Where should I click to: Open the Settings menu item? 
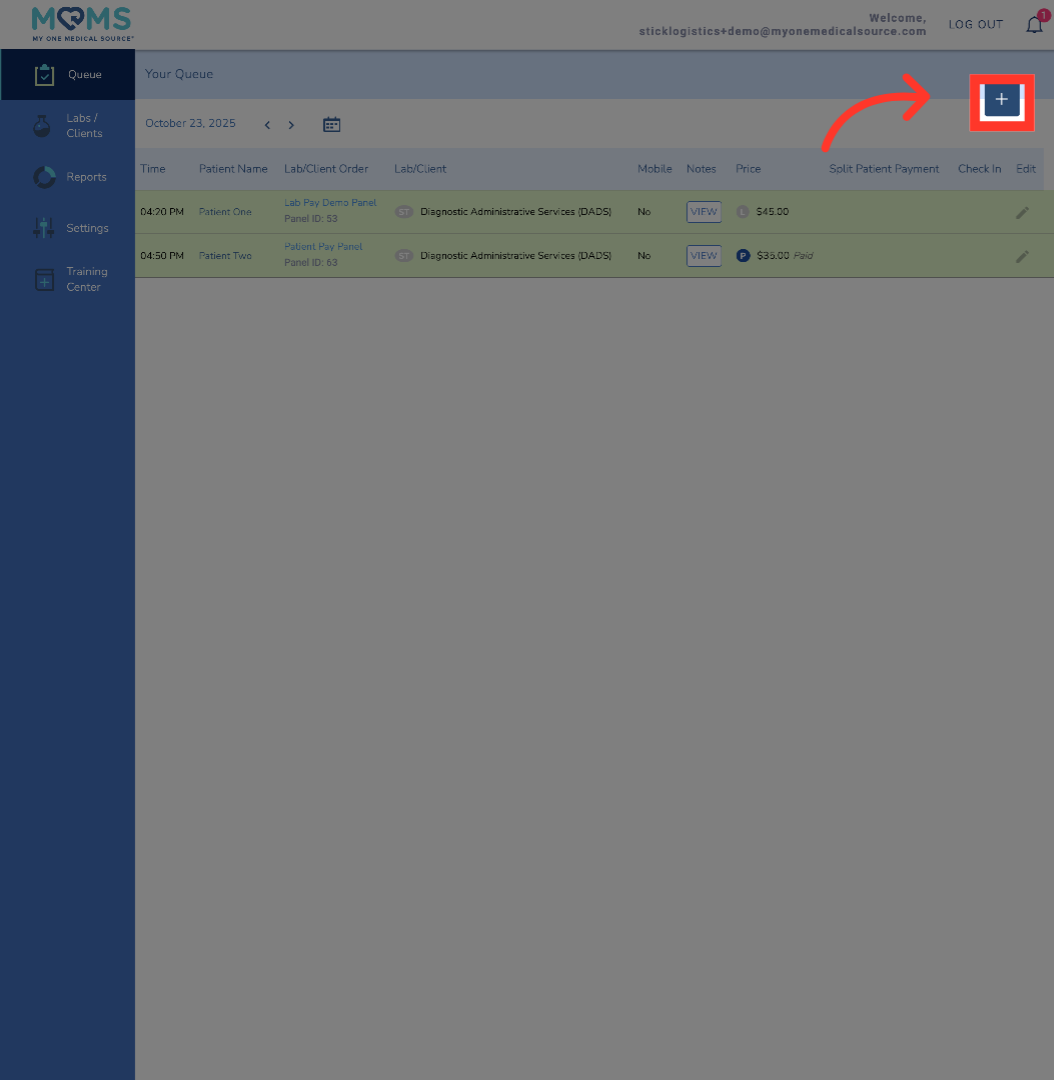pyautogui.click(x=68, y=228)
